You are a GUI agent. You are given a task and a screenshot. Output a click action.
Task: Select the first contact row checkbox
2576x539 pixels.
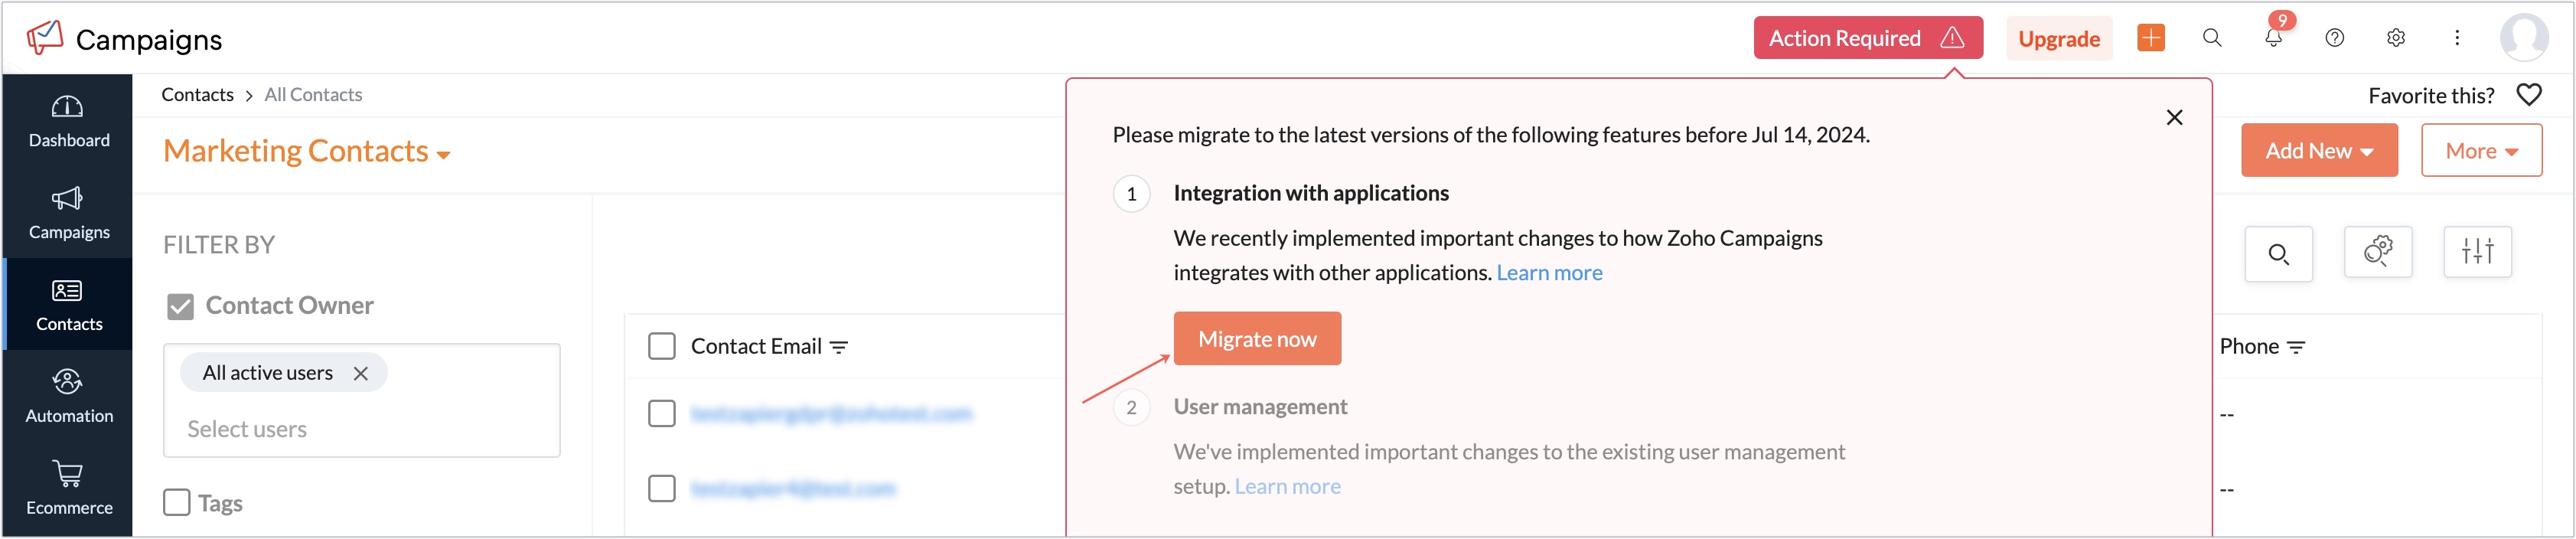(662, 414)
